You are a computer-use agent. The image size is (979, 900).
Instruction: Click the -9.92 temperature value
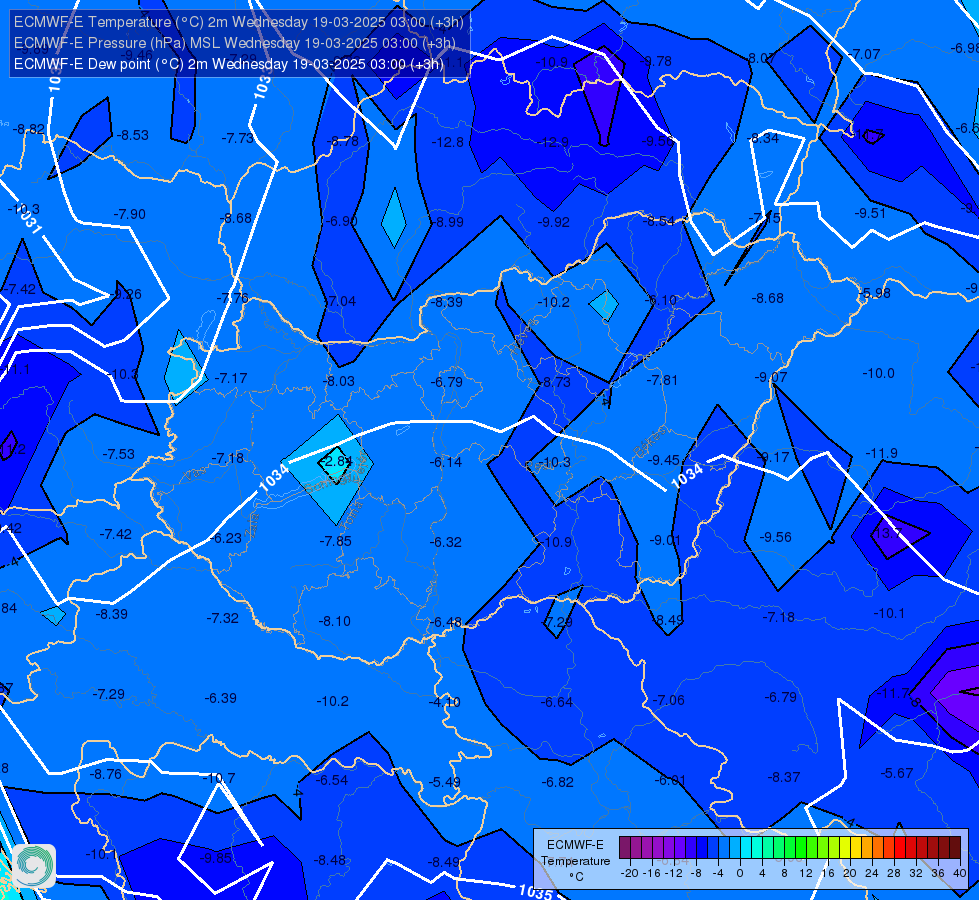tap(554, 222)
